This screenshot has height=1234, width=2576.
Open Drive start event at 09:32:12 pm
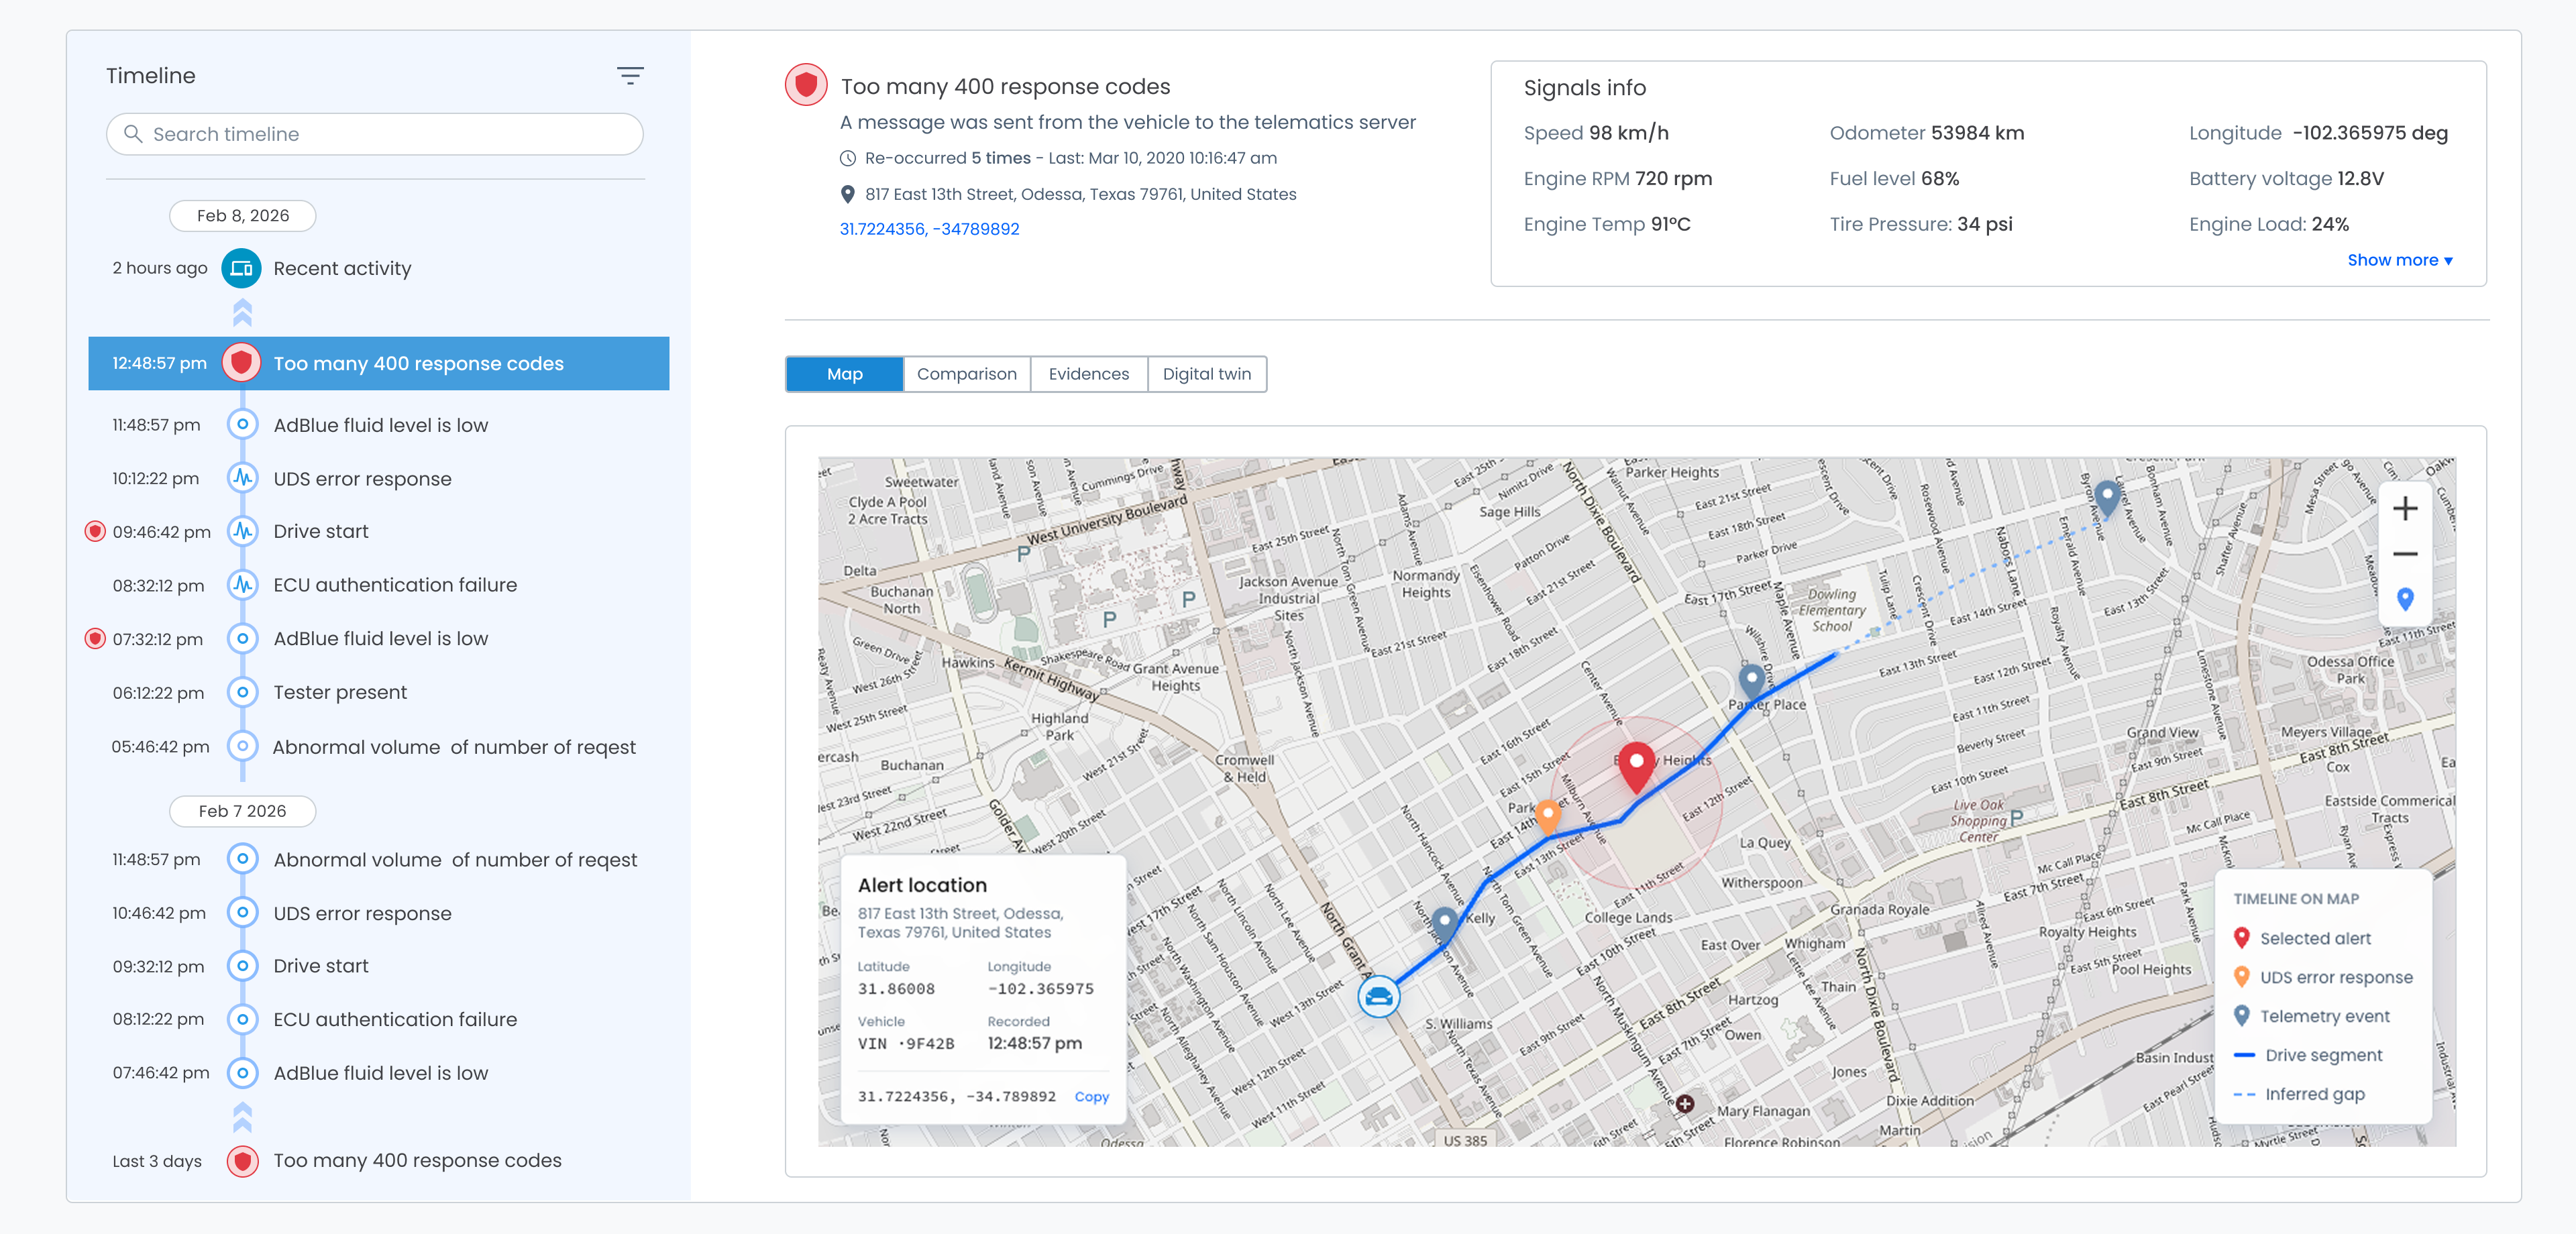pyautogui.click(x=378, y=967)
